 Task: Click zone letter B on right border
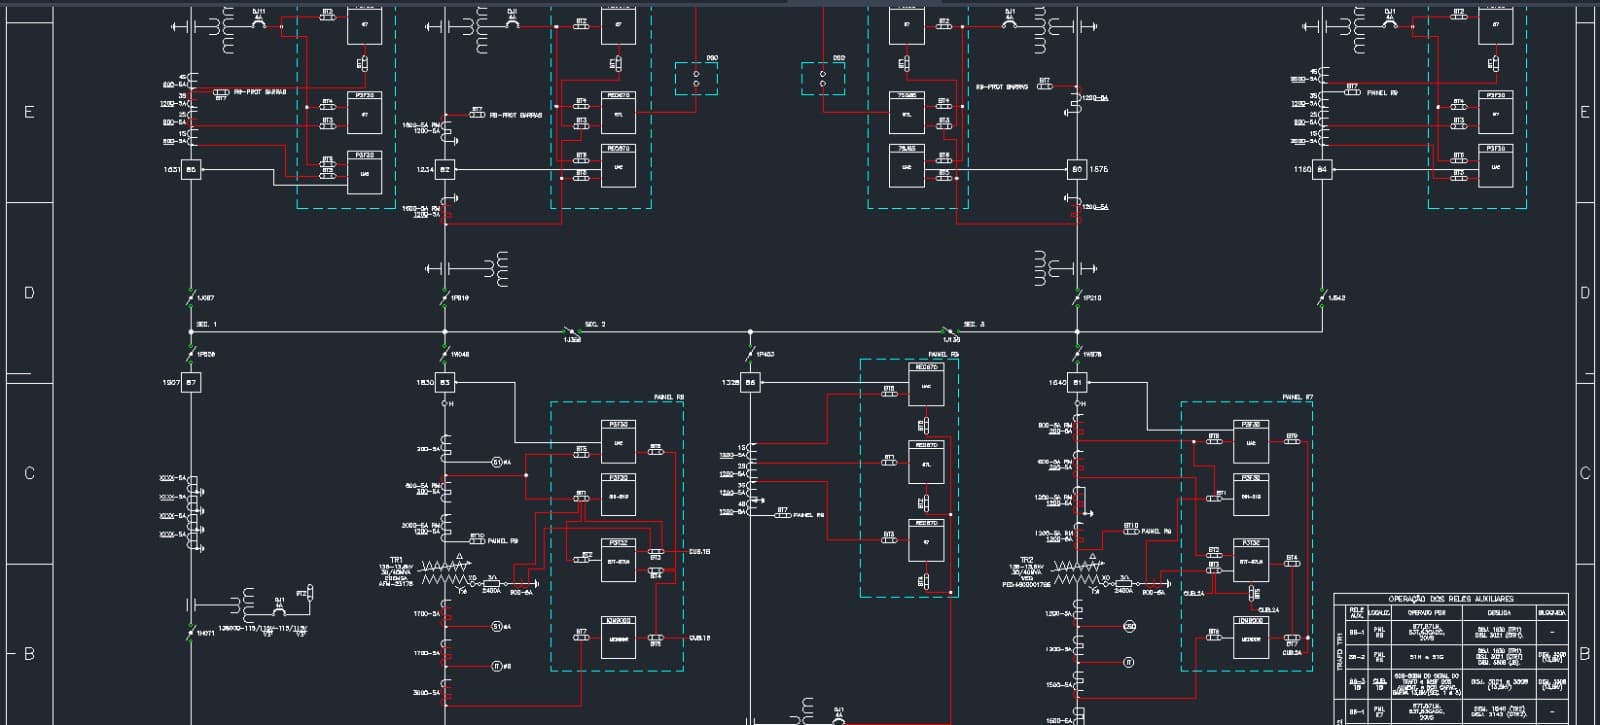point(1585,654)
